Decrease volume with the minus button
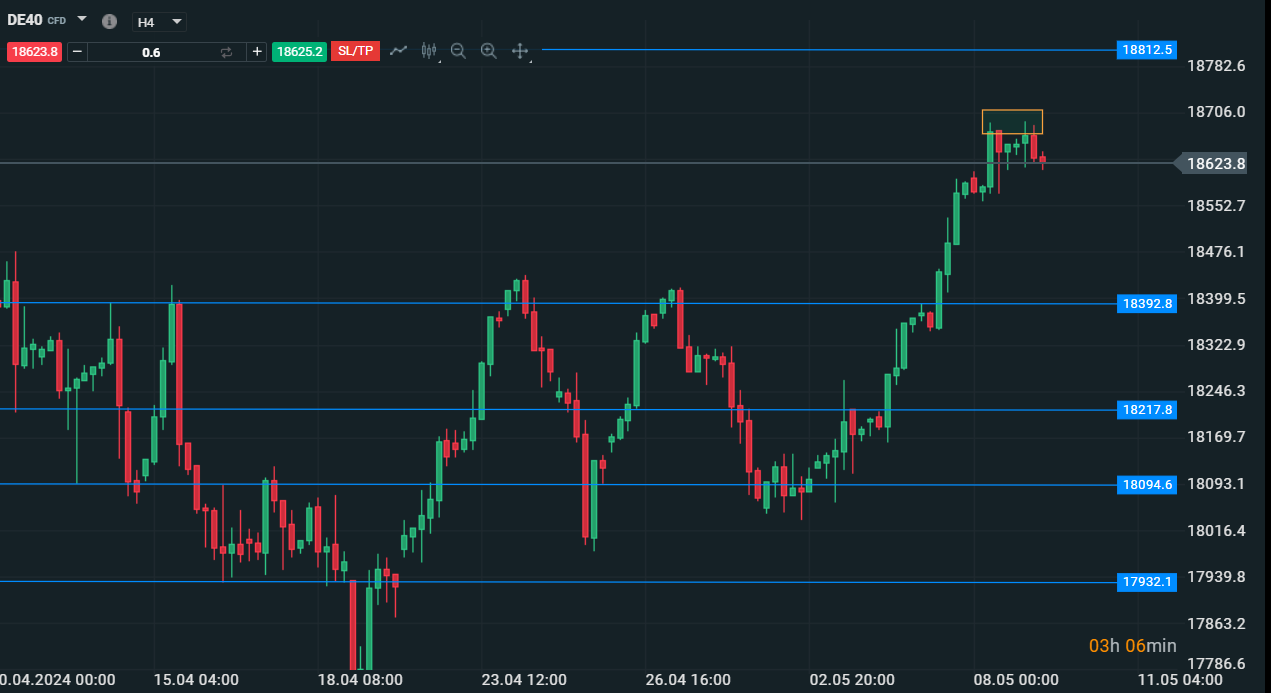The image size is (1271, 693). coord(77,51)
